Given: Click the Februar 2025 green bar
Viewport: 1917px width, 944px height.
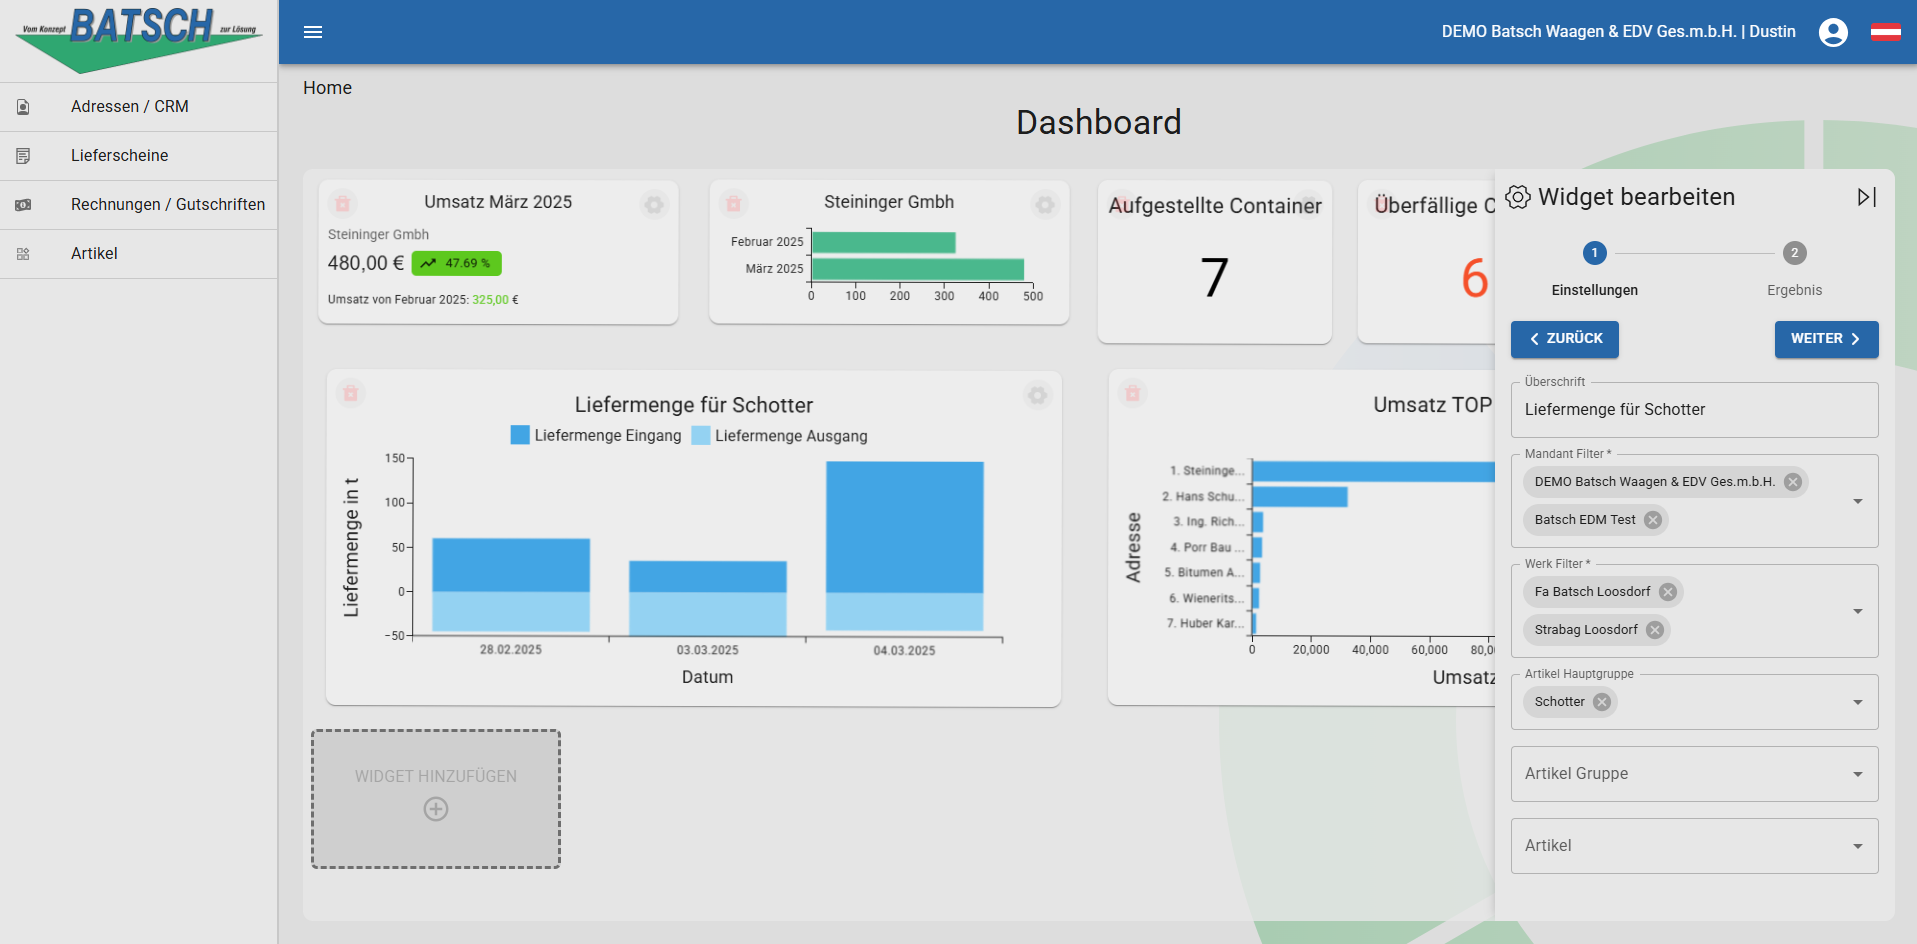Looking at the screenshot, I should (x=884, y=242).
